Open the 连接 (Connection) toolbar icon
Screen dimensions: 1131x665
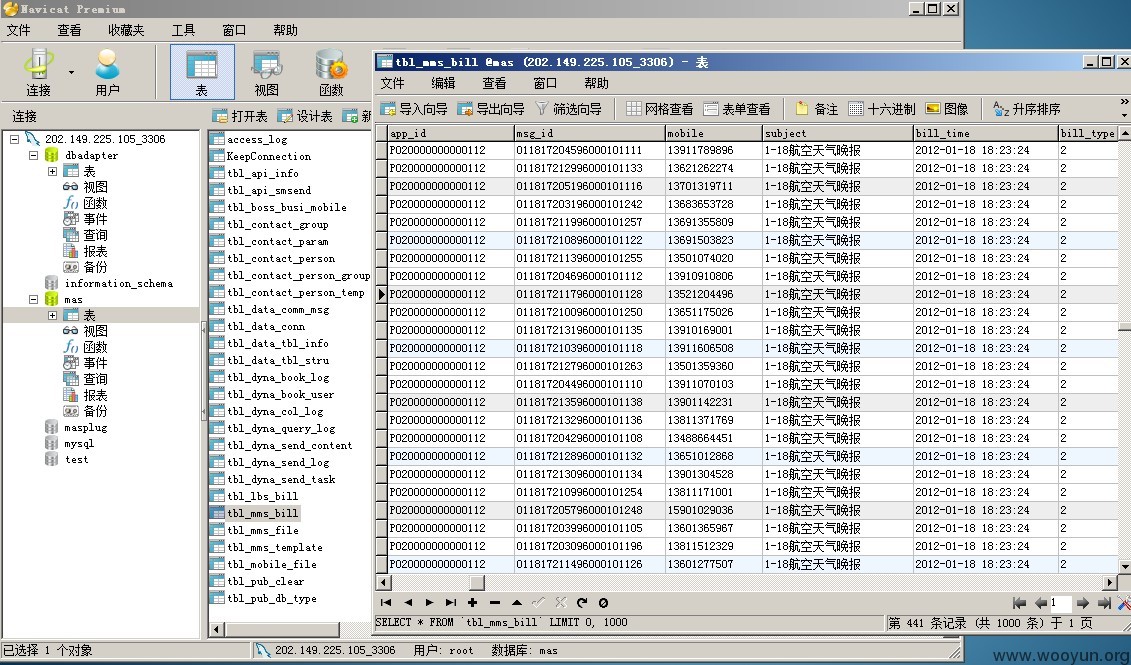[38, 72]
